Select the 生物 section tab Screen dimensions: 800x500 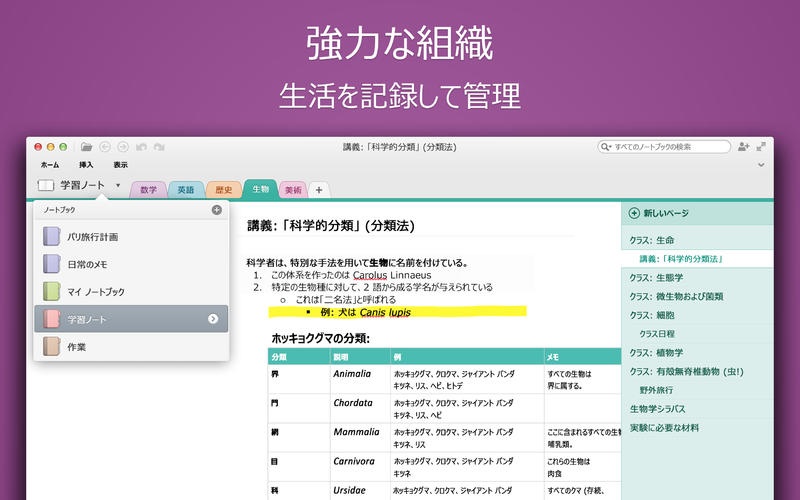pos(260,189)
